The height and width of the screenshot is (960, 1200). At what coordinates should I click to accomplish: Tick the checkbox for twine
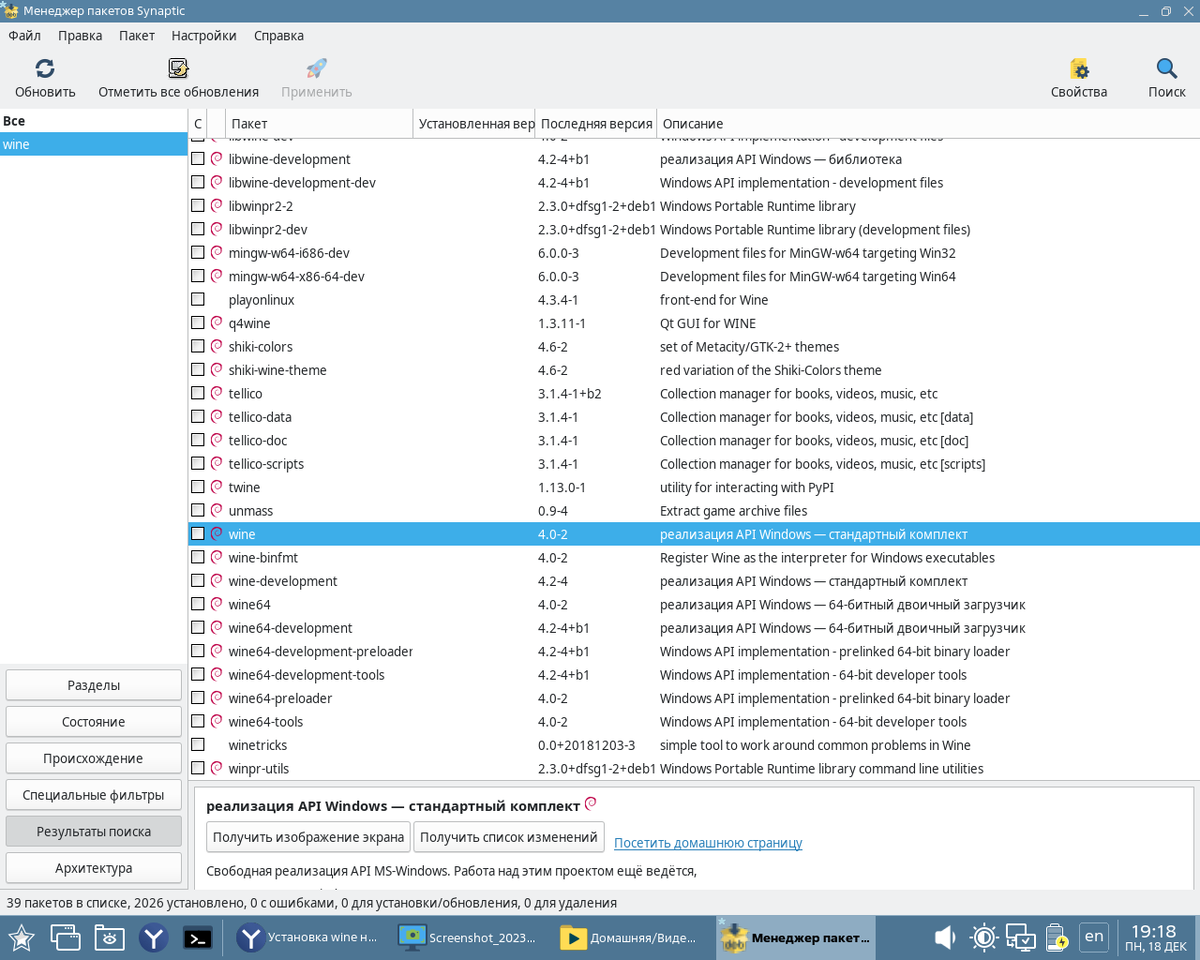(198, 487)
